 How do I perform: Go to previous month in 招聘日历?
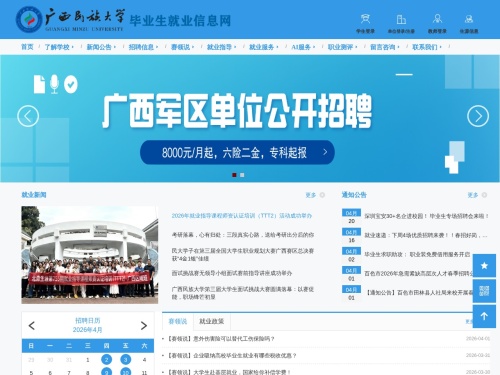(x=32, y=326)
